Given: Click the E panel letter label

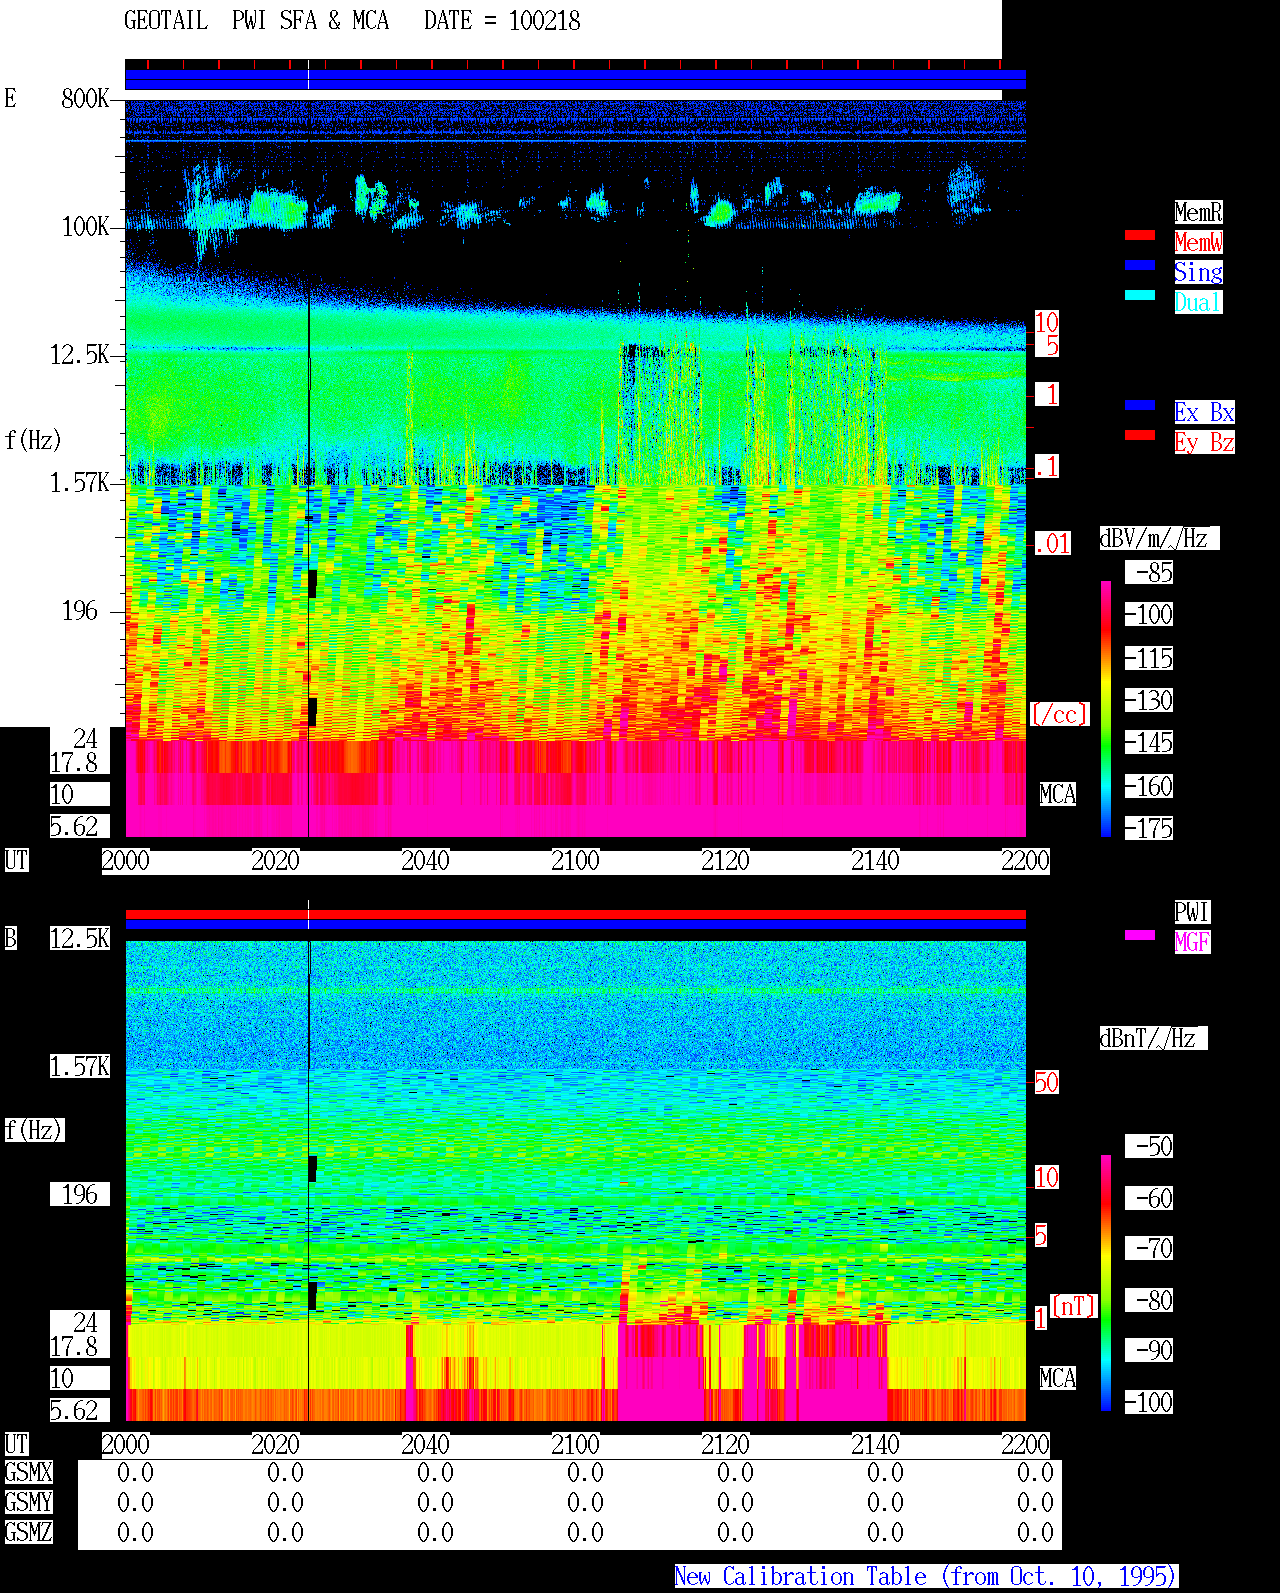Looking at the screenshot, I should click(10, 98).
